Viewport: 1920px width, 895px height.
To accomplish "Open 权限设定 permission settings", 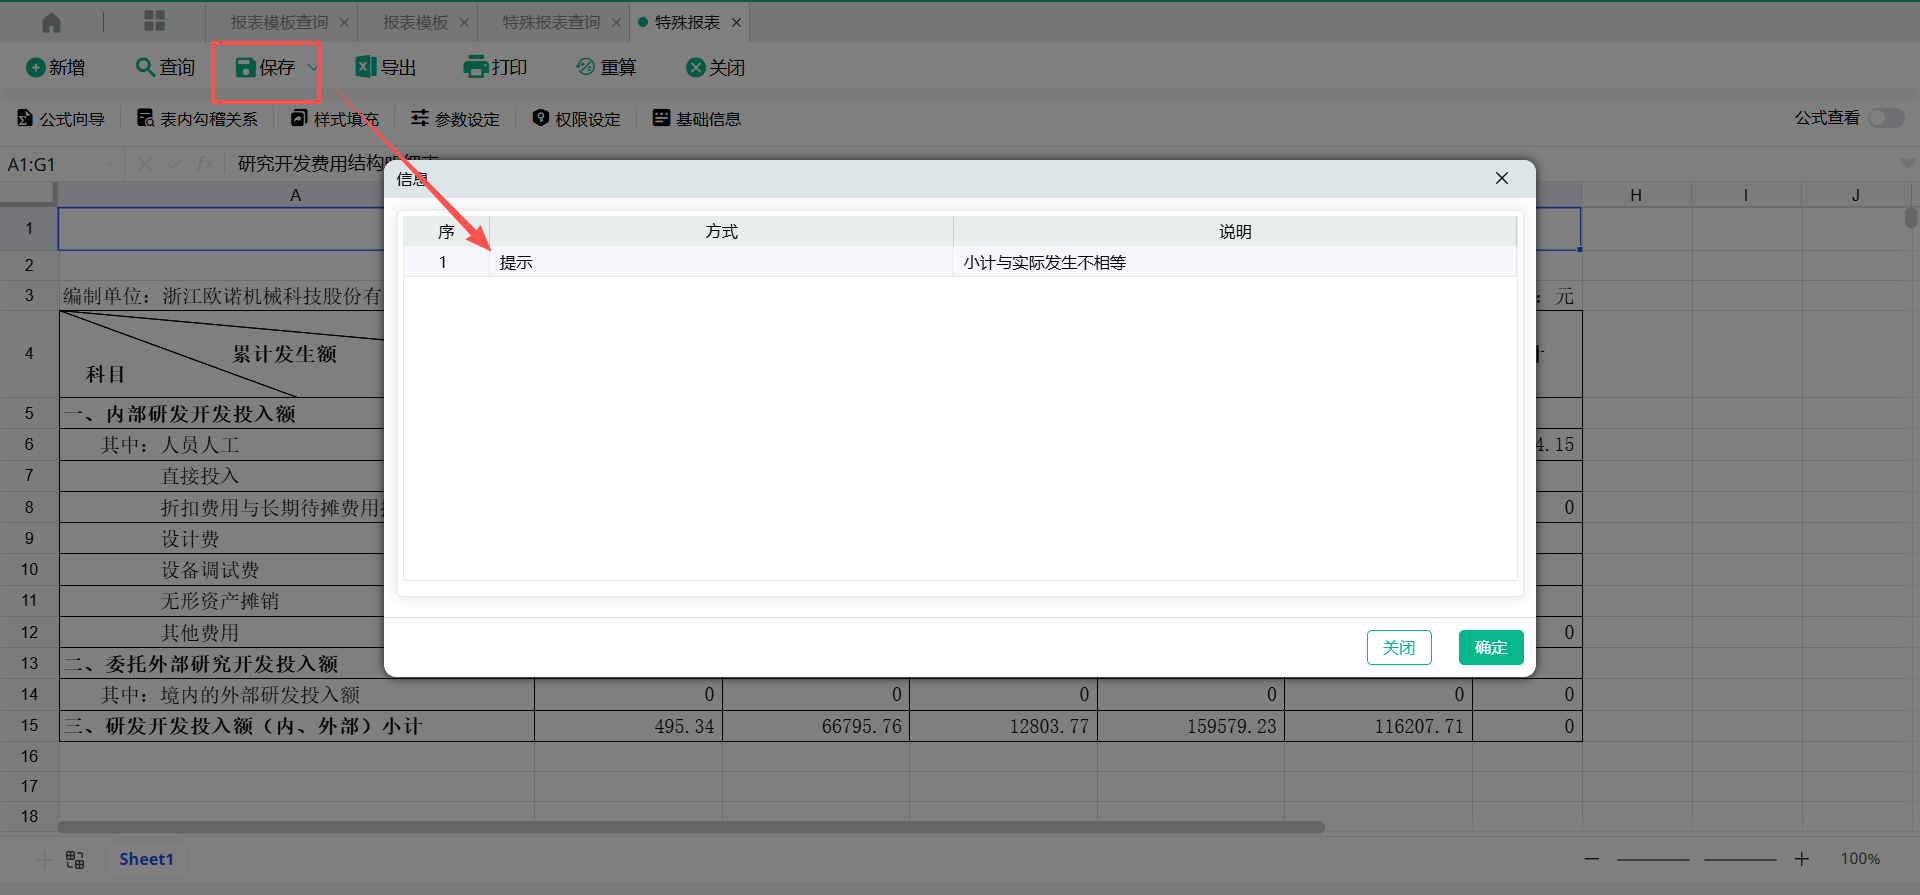I will click(x=576, y=119).
